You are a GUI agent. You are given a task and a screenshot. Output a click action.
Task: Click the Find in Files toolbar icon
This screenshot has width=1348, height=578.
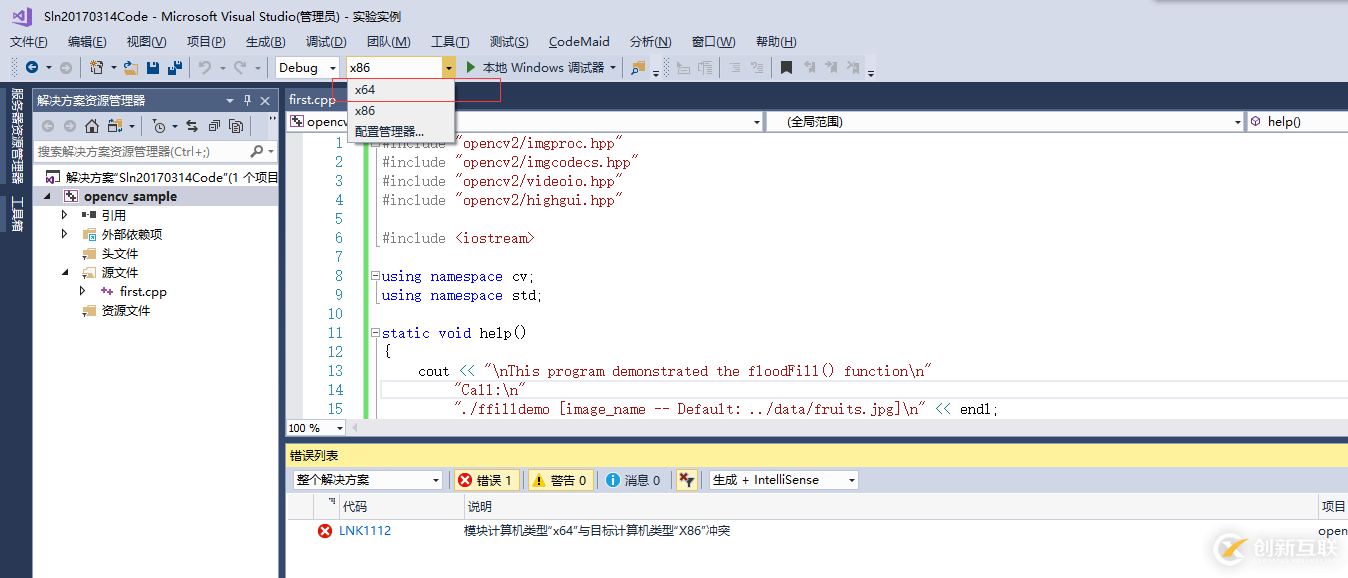pos(638,67)
